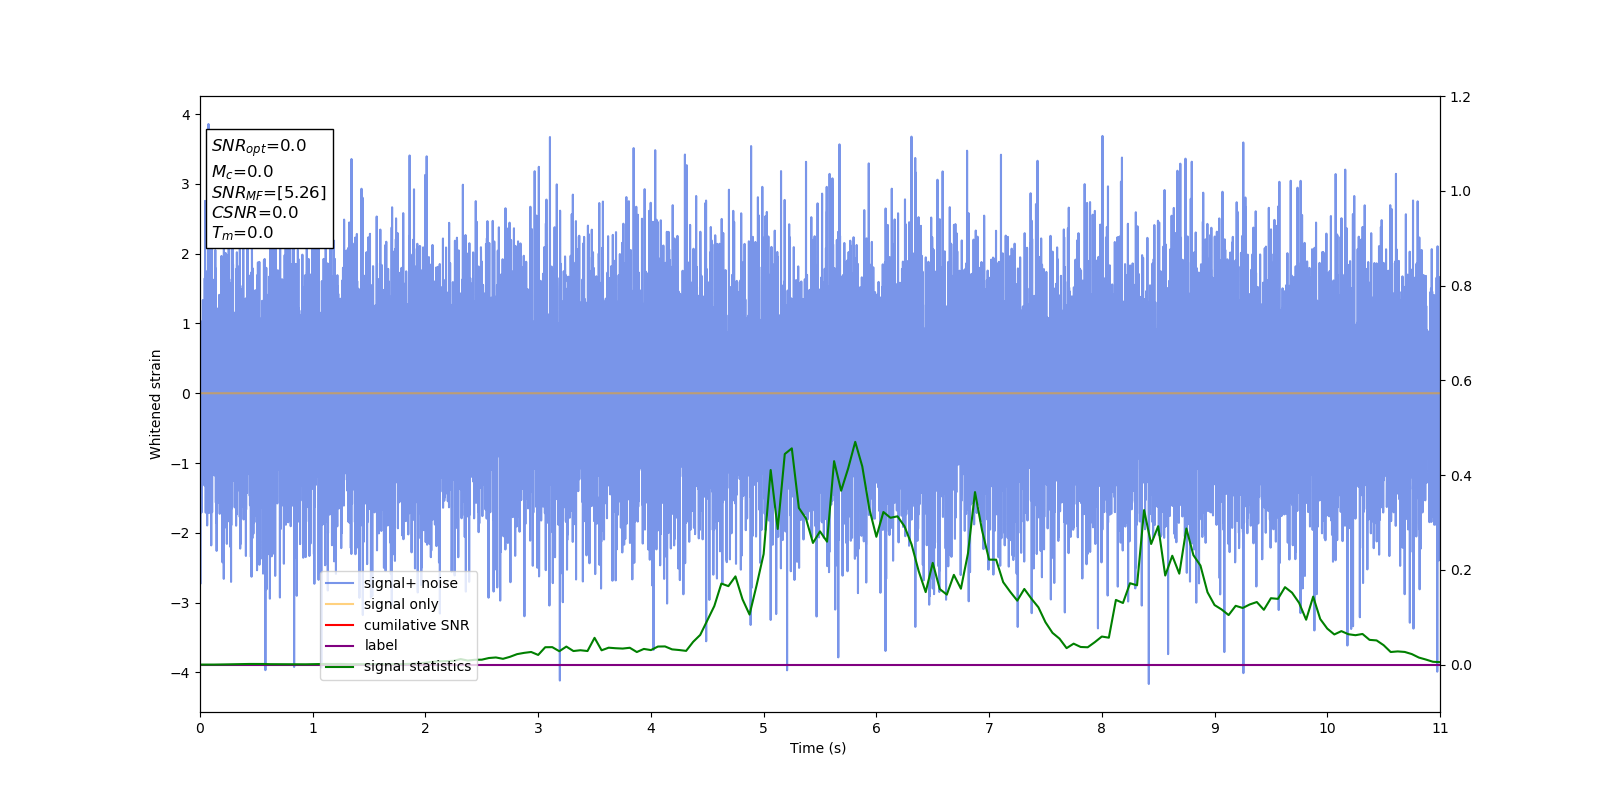The width and height of the screenshot is (1600, 800).
Task: Click the CSNR=0.0 annotation text
Action: click(x=255, y=213)
